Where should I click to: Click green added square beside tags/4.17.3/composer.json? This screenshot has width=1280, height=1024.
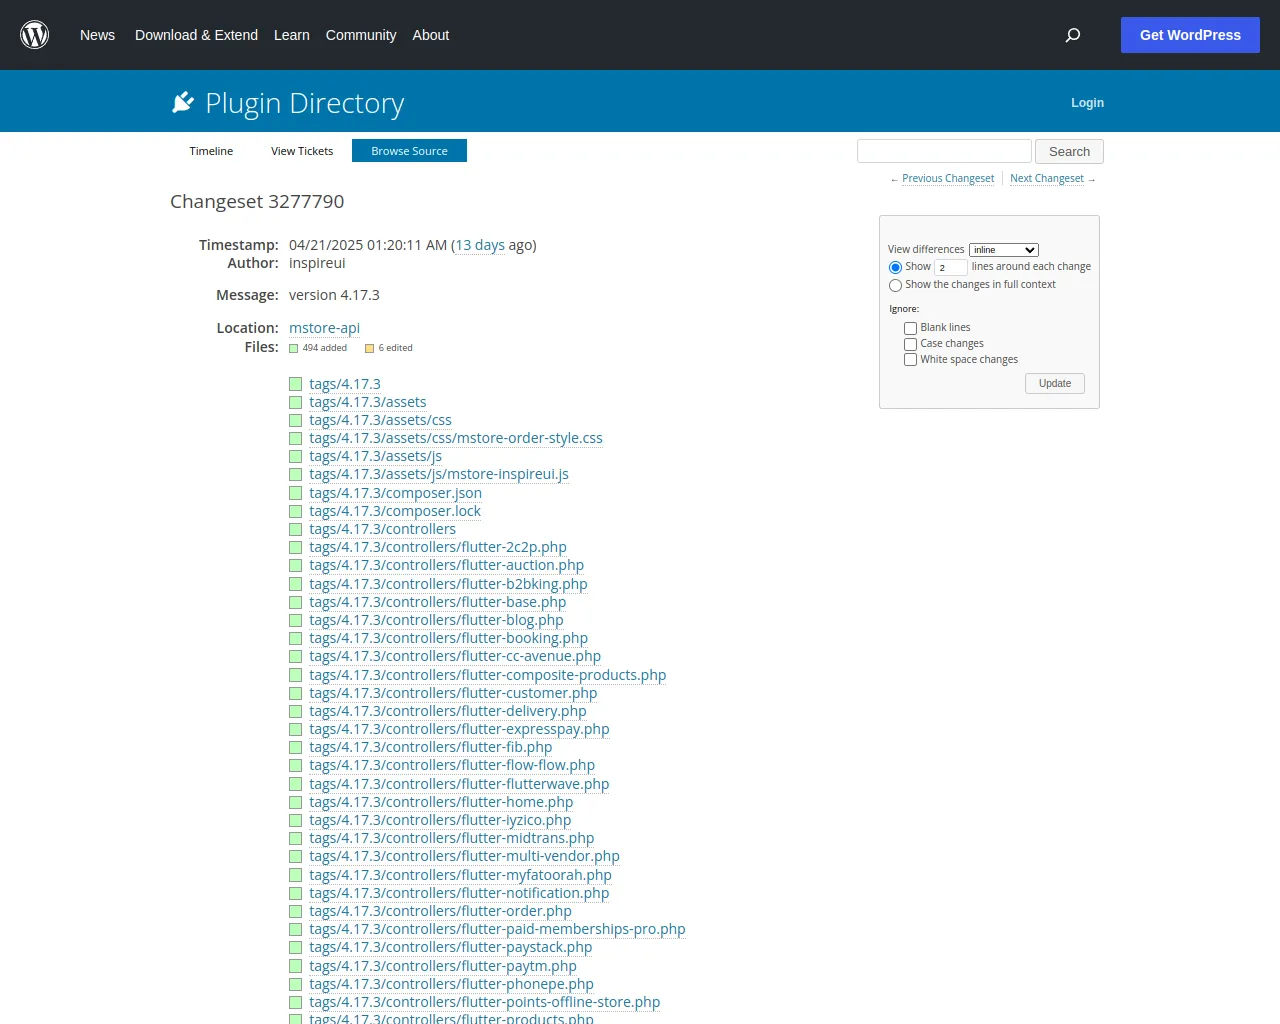click(x=295, y=493)
